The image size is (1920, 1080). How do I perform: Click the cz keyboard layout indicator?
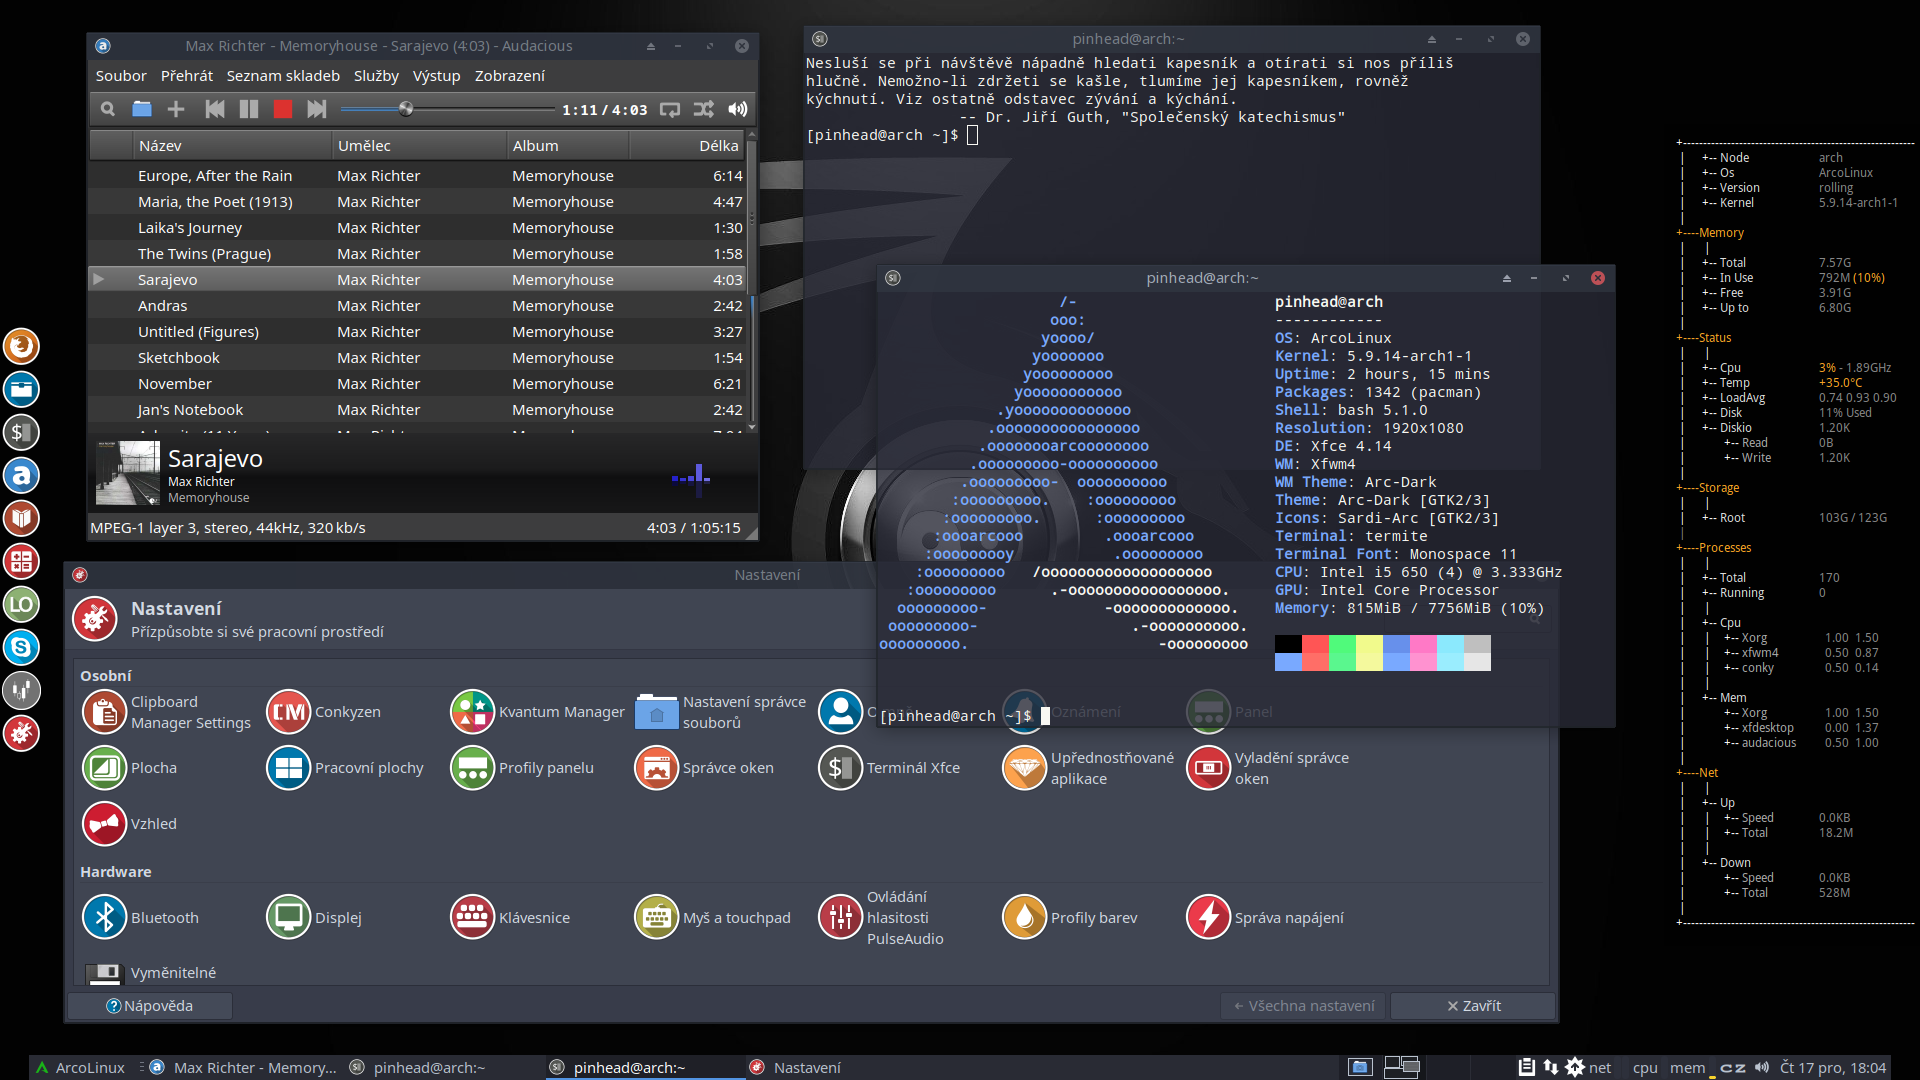coord(1733,1068)
